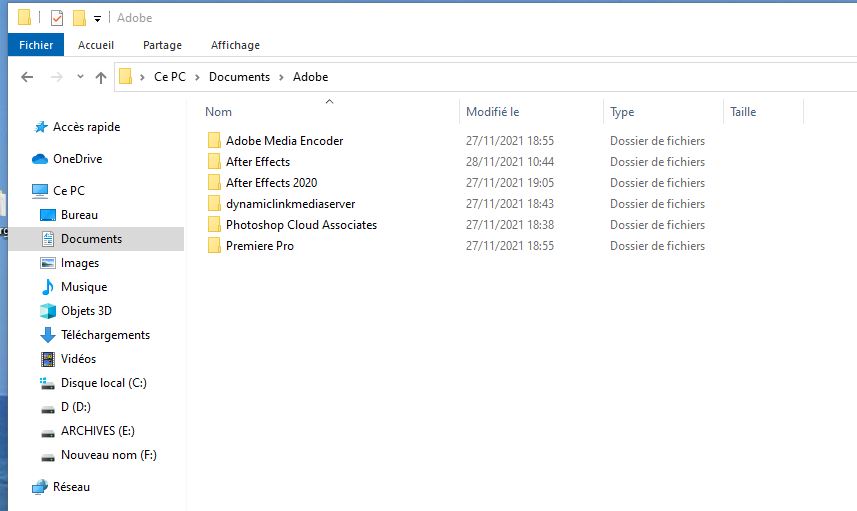857x511 pixels.
Task: Click the Nouveau nom (F:) drive icon
Action: pos(48,457)
